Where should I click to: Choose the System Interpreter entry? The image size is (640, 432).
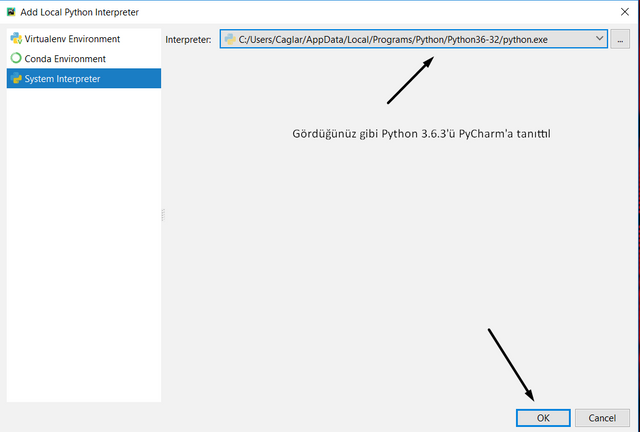coord(62,79)
